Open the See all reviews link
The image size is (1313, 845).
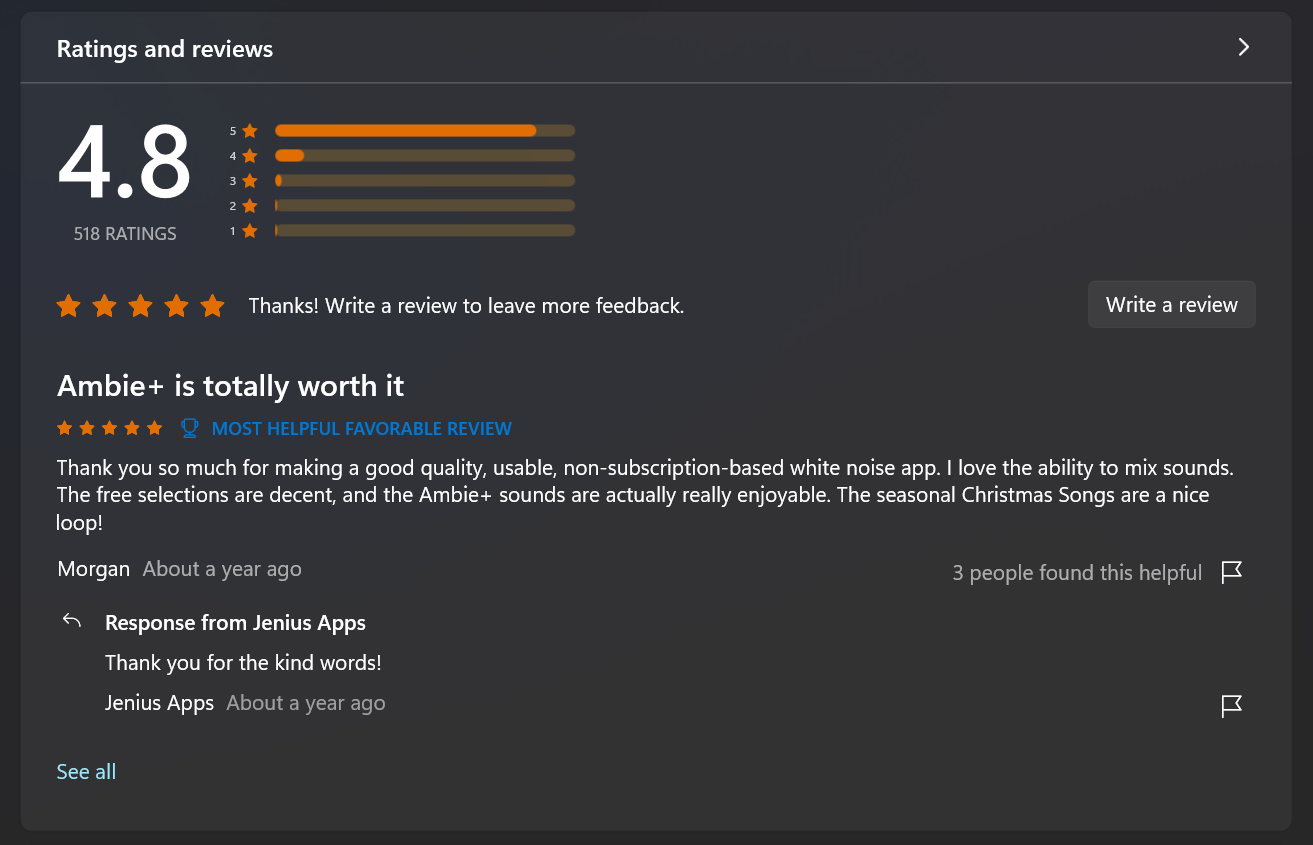click(x=86, y=771)
